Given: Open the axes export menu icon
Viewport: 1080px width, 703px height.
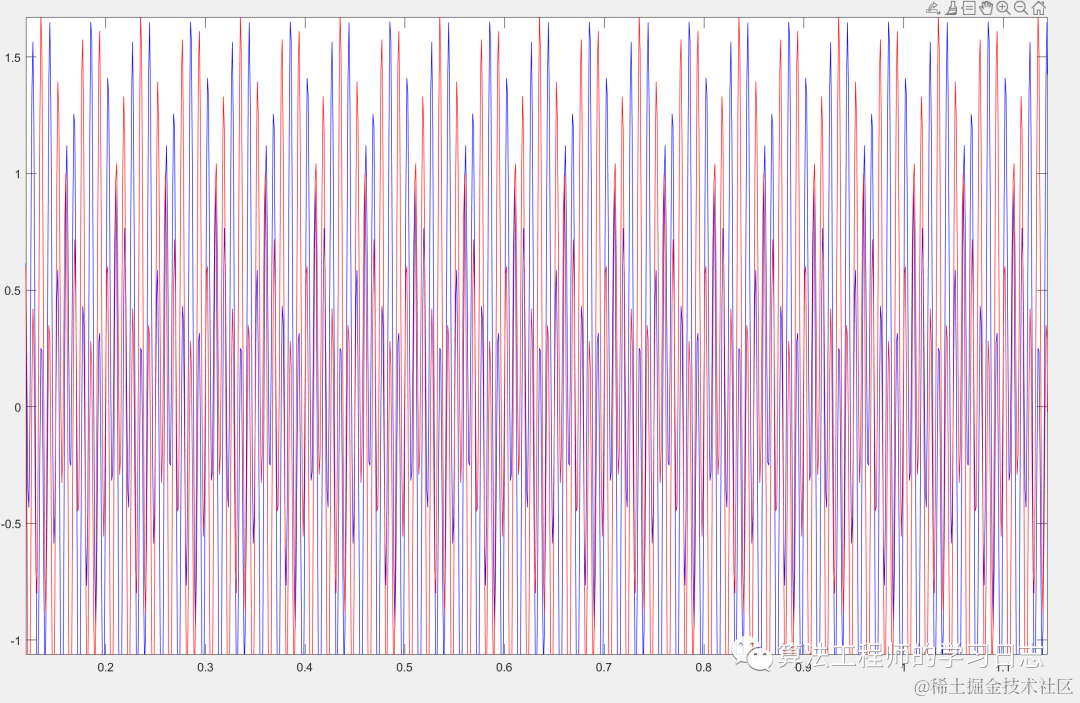Looking at the screenshot, I should click(x=933, y=8).
